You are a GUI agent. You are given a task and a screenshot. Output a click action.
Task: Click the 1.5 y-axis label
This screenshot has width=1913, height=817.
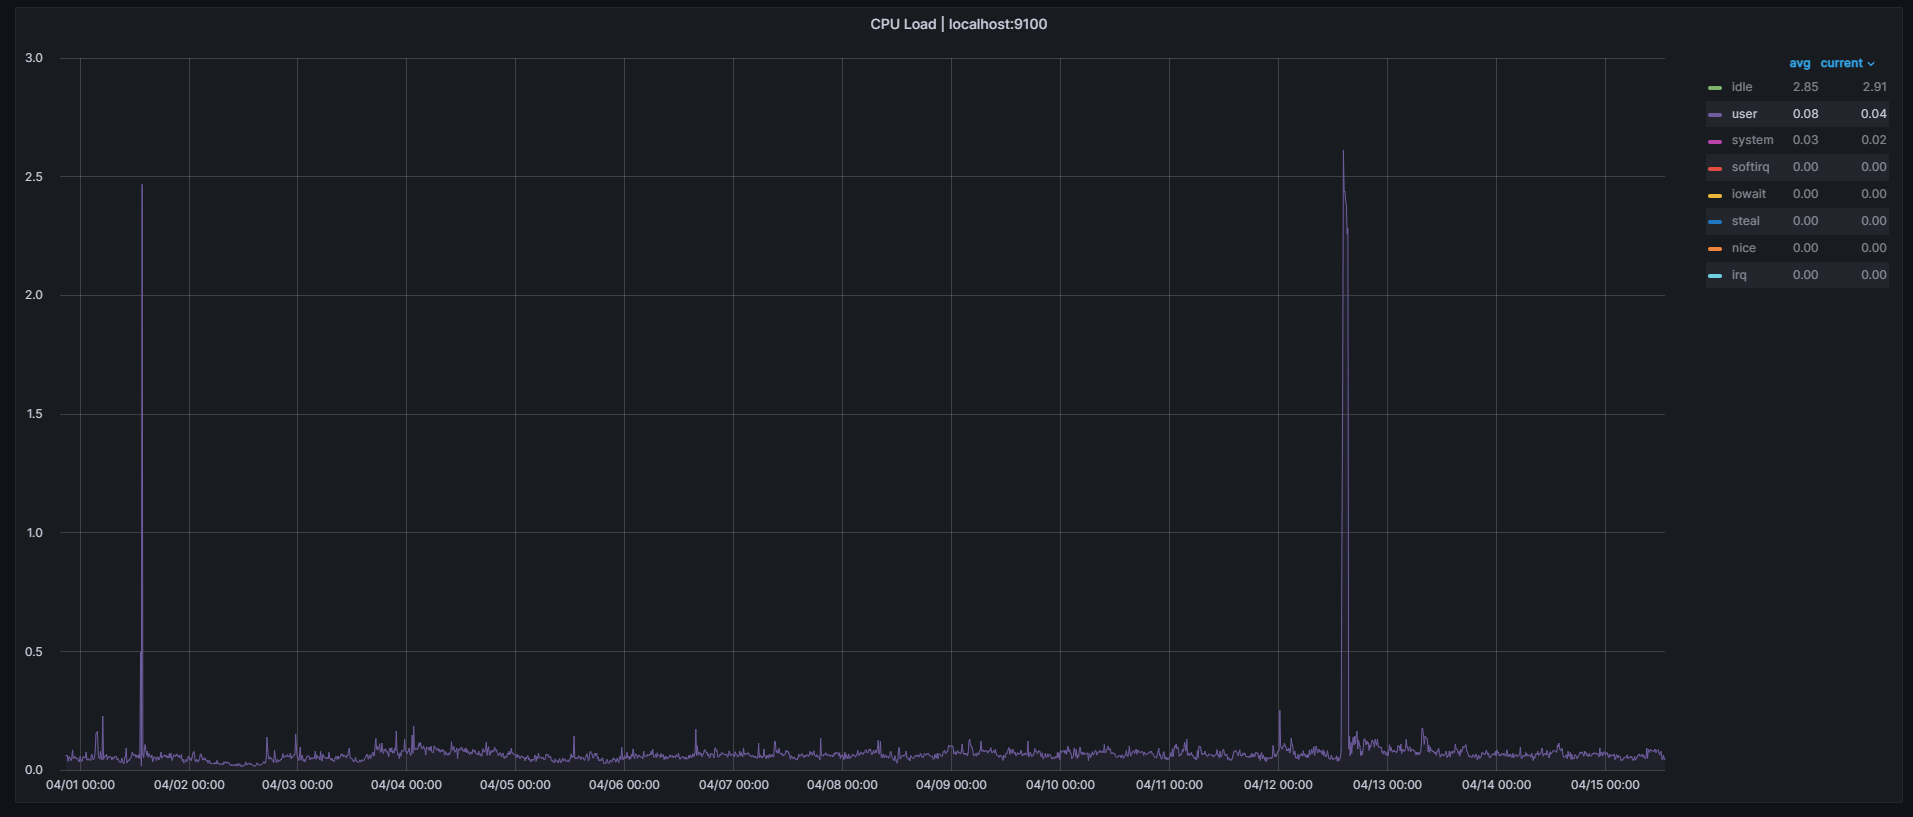coord(34,414)
